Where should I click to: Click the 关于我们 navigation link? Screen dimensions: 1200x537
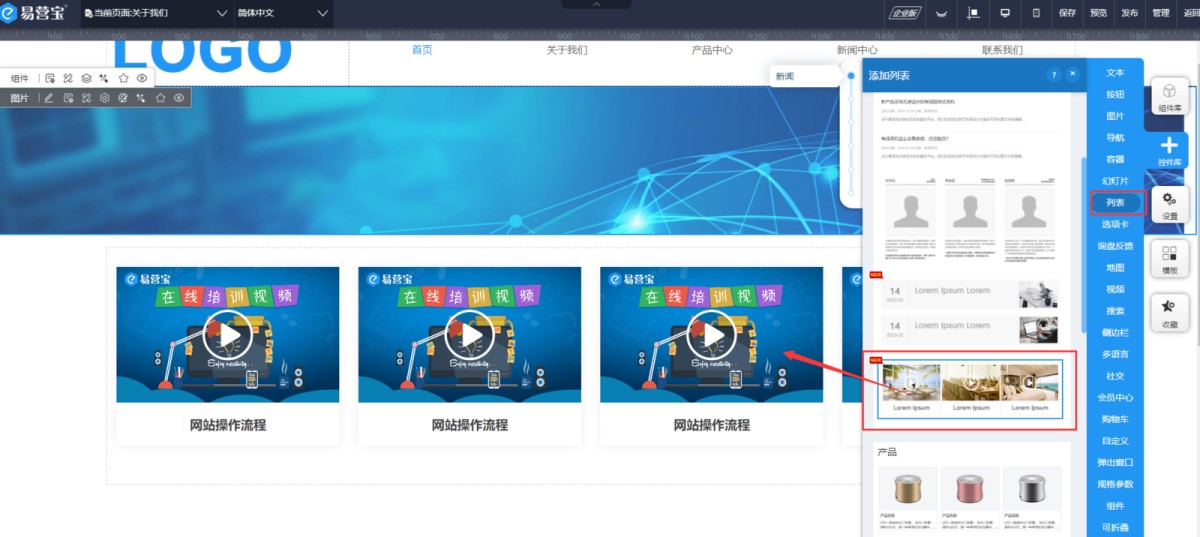567,50
